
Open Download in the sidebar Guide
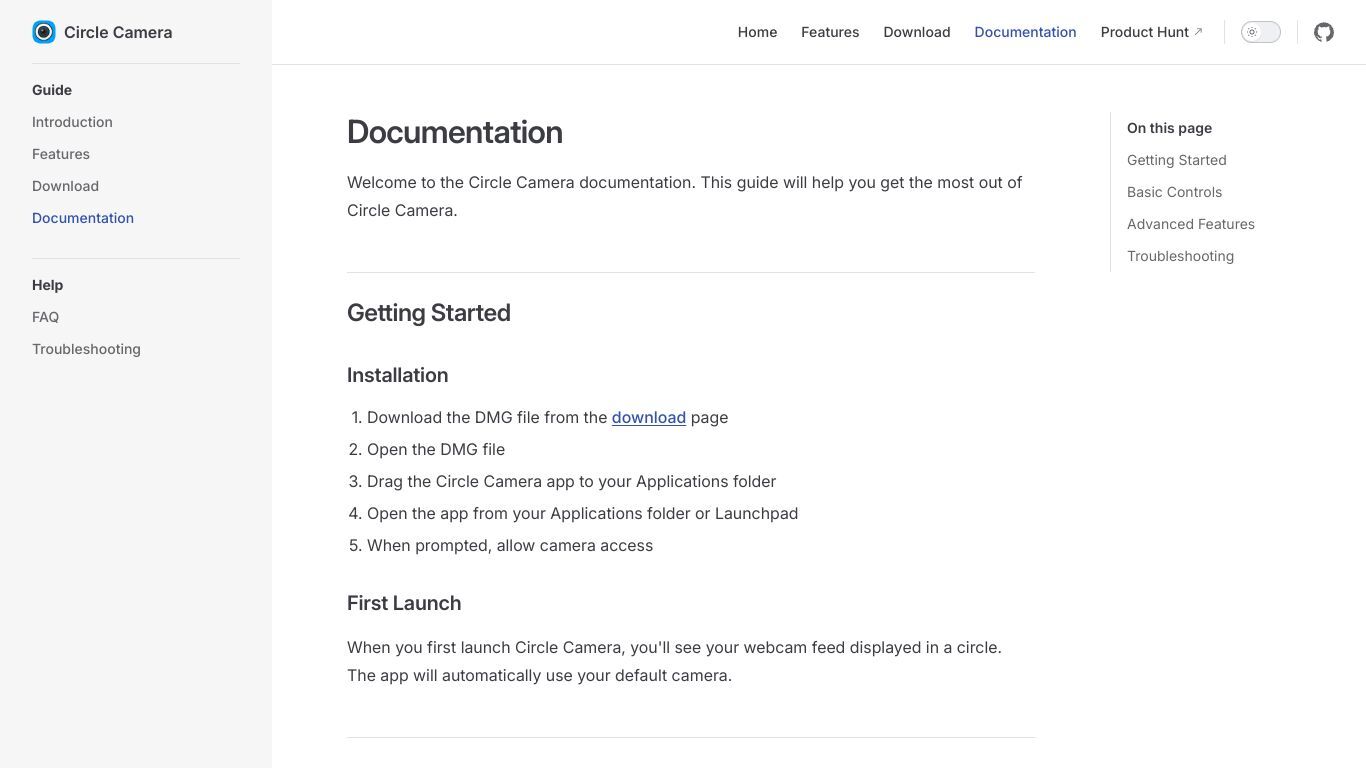(x=65, y=186)
